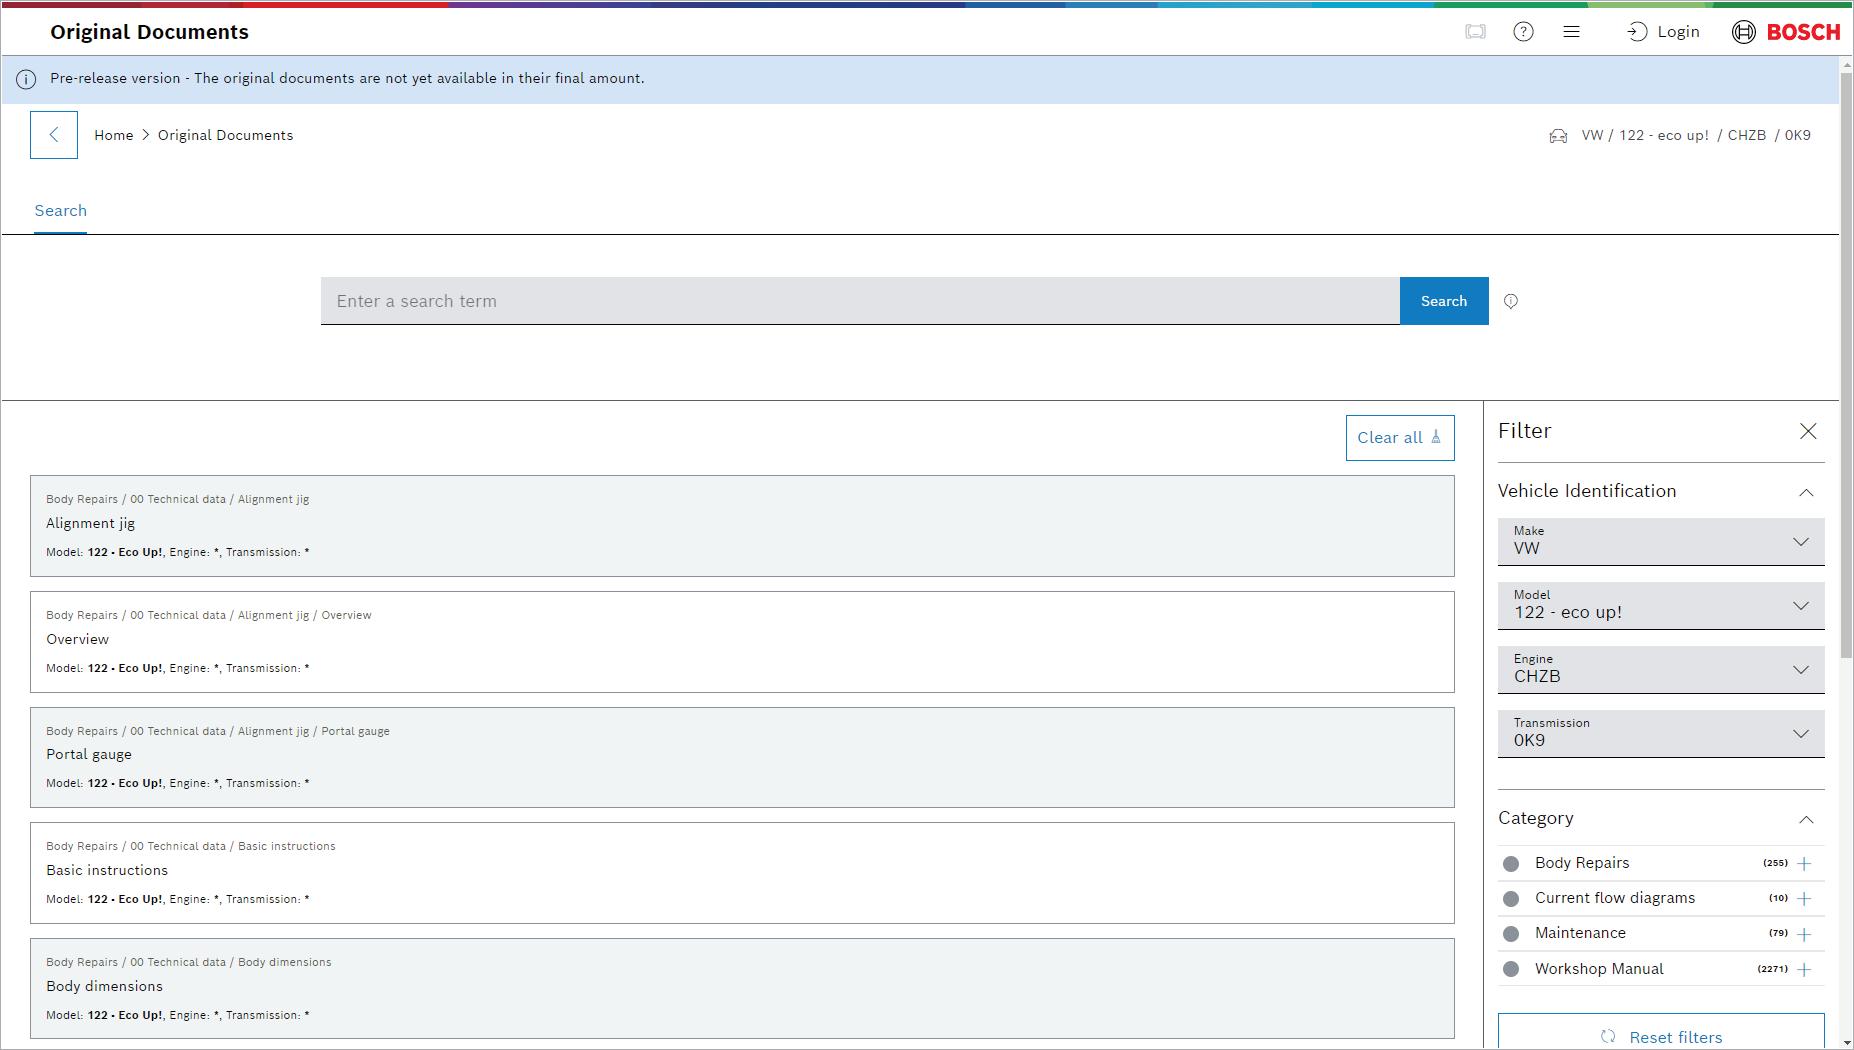Viewport: 1854px width, 1050px height.
Task: Select the Maintenance category radio
Action: point(1511,934)
